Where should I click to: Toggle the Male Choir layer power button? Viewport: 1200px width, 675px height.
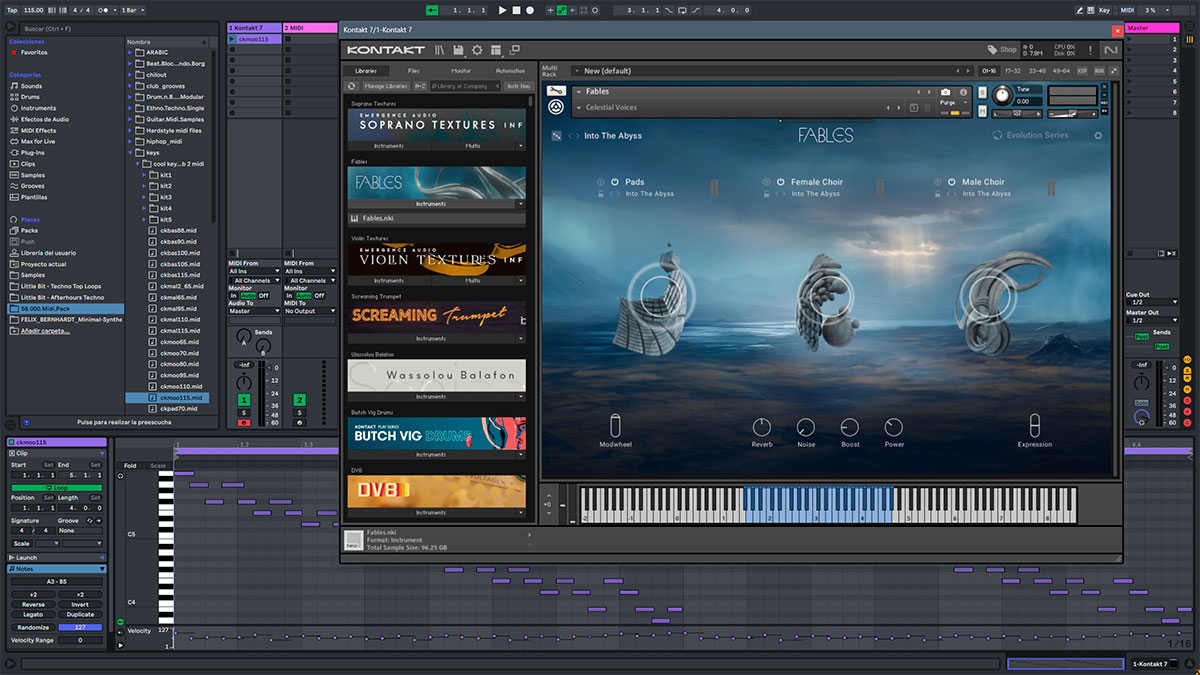951,182
